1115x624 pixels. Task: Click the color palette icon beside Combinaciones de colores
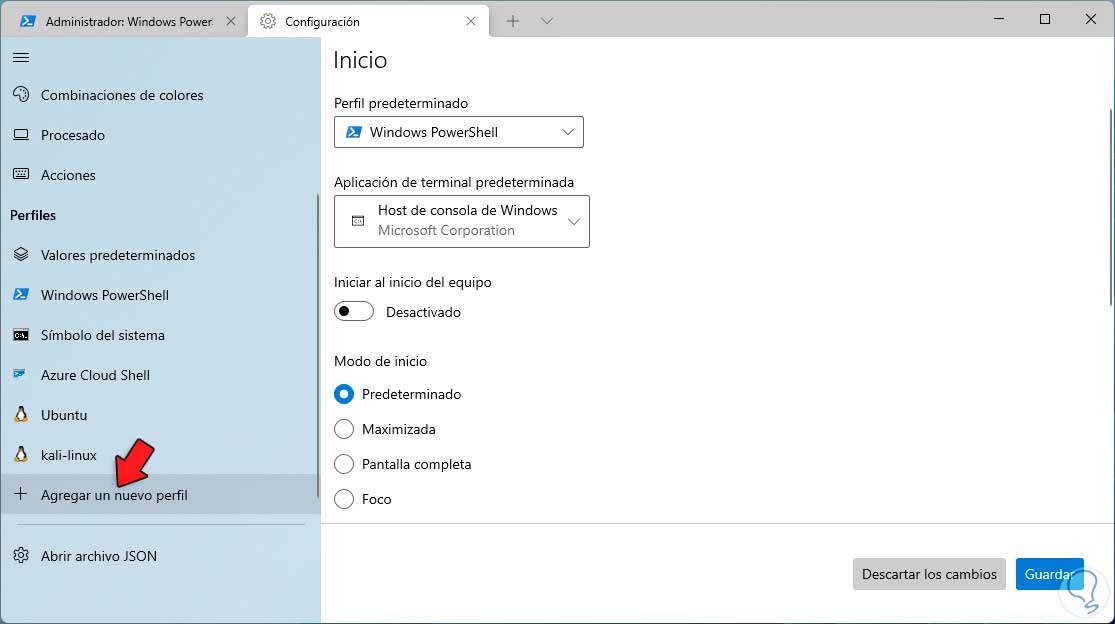pos(21,95)
